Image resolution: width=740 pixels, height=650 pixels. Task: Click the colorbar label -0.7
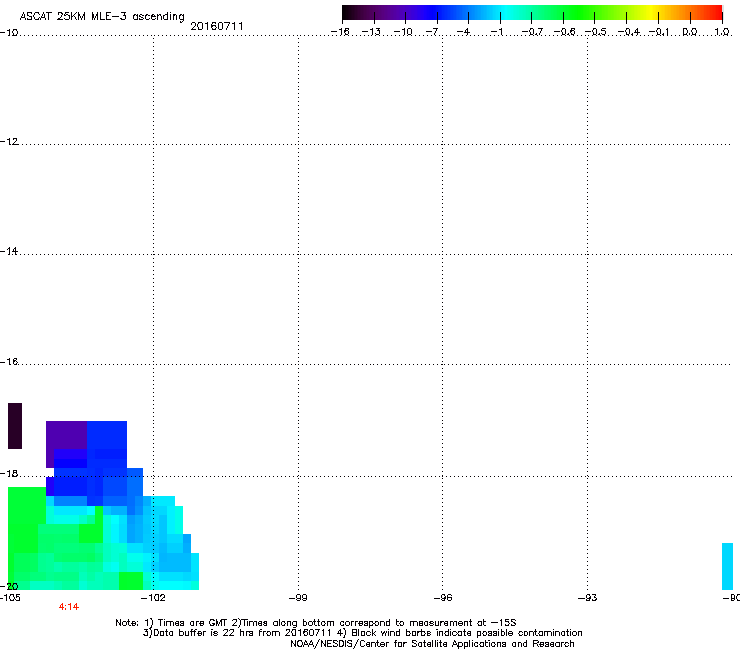pyautogui.click(x=532, y=32)
